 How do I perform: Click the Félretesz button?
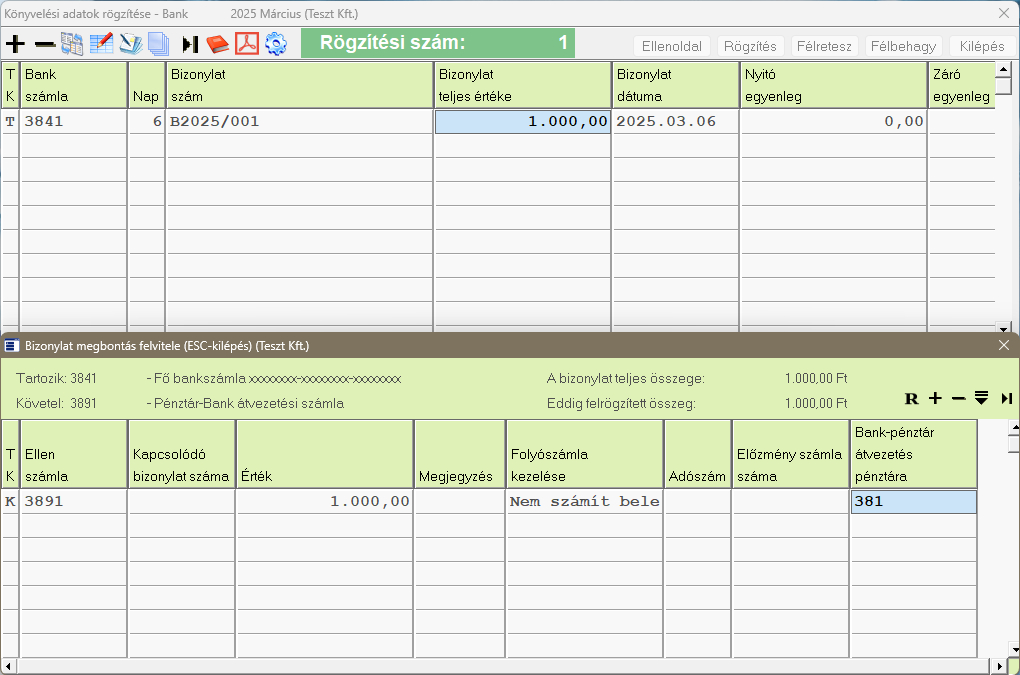[824, 46]
